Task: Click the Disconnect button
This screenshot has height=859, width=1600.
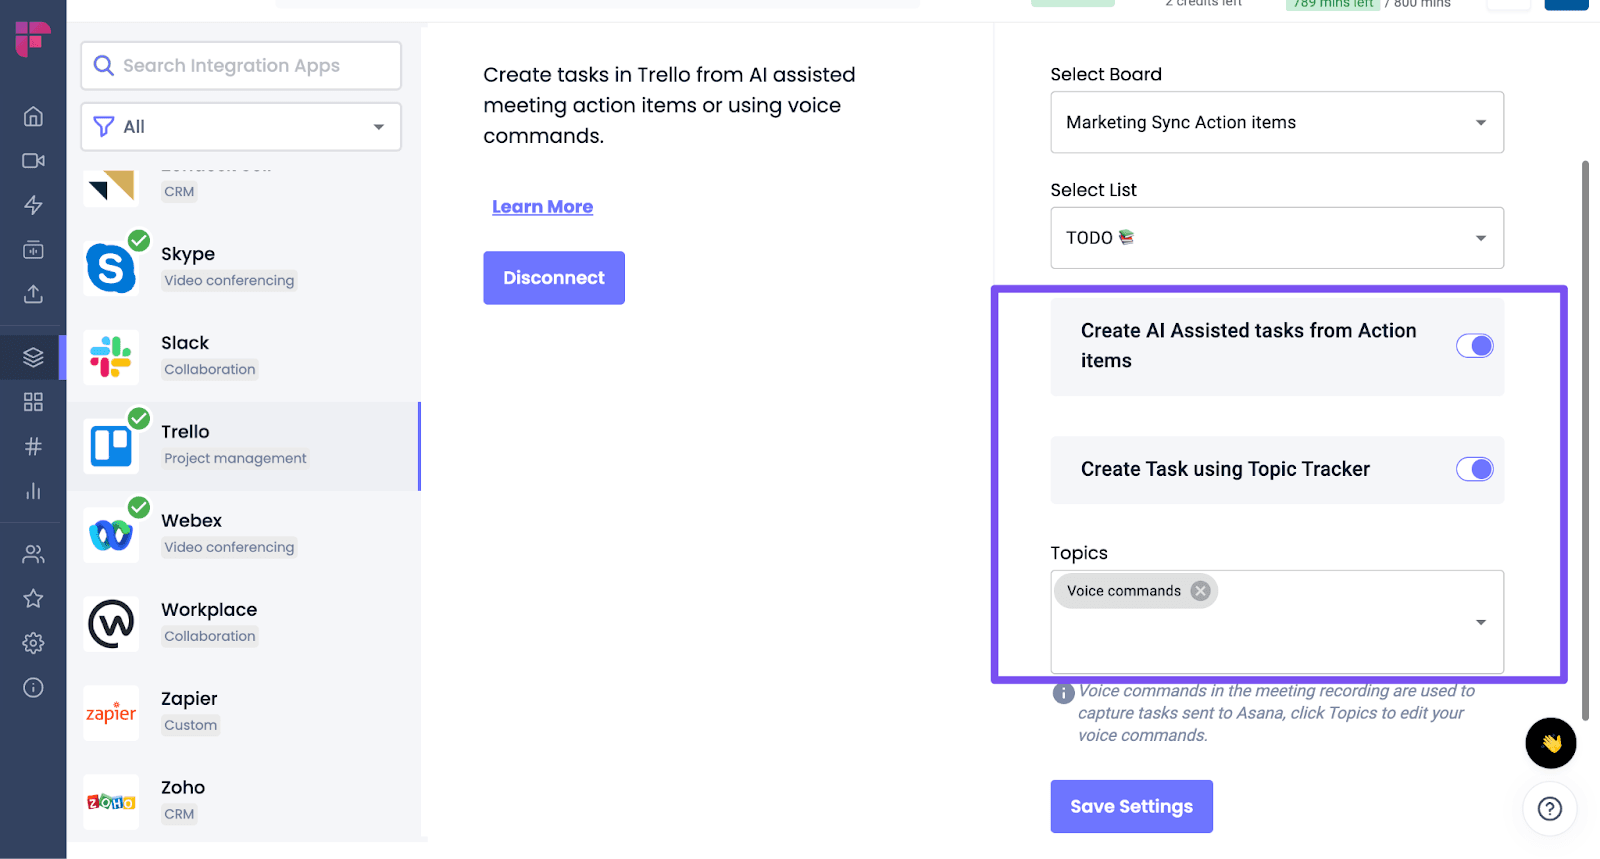Action: (554, 278)
